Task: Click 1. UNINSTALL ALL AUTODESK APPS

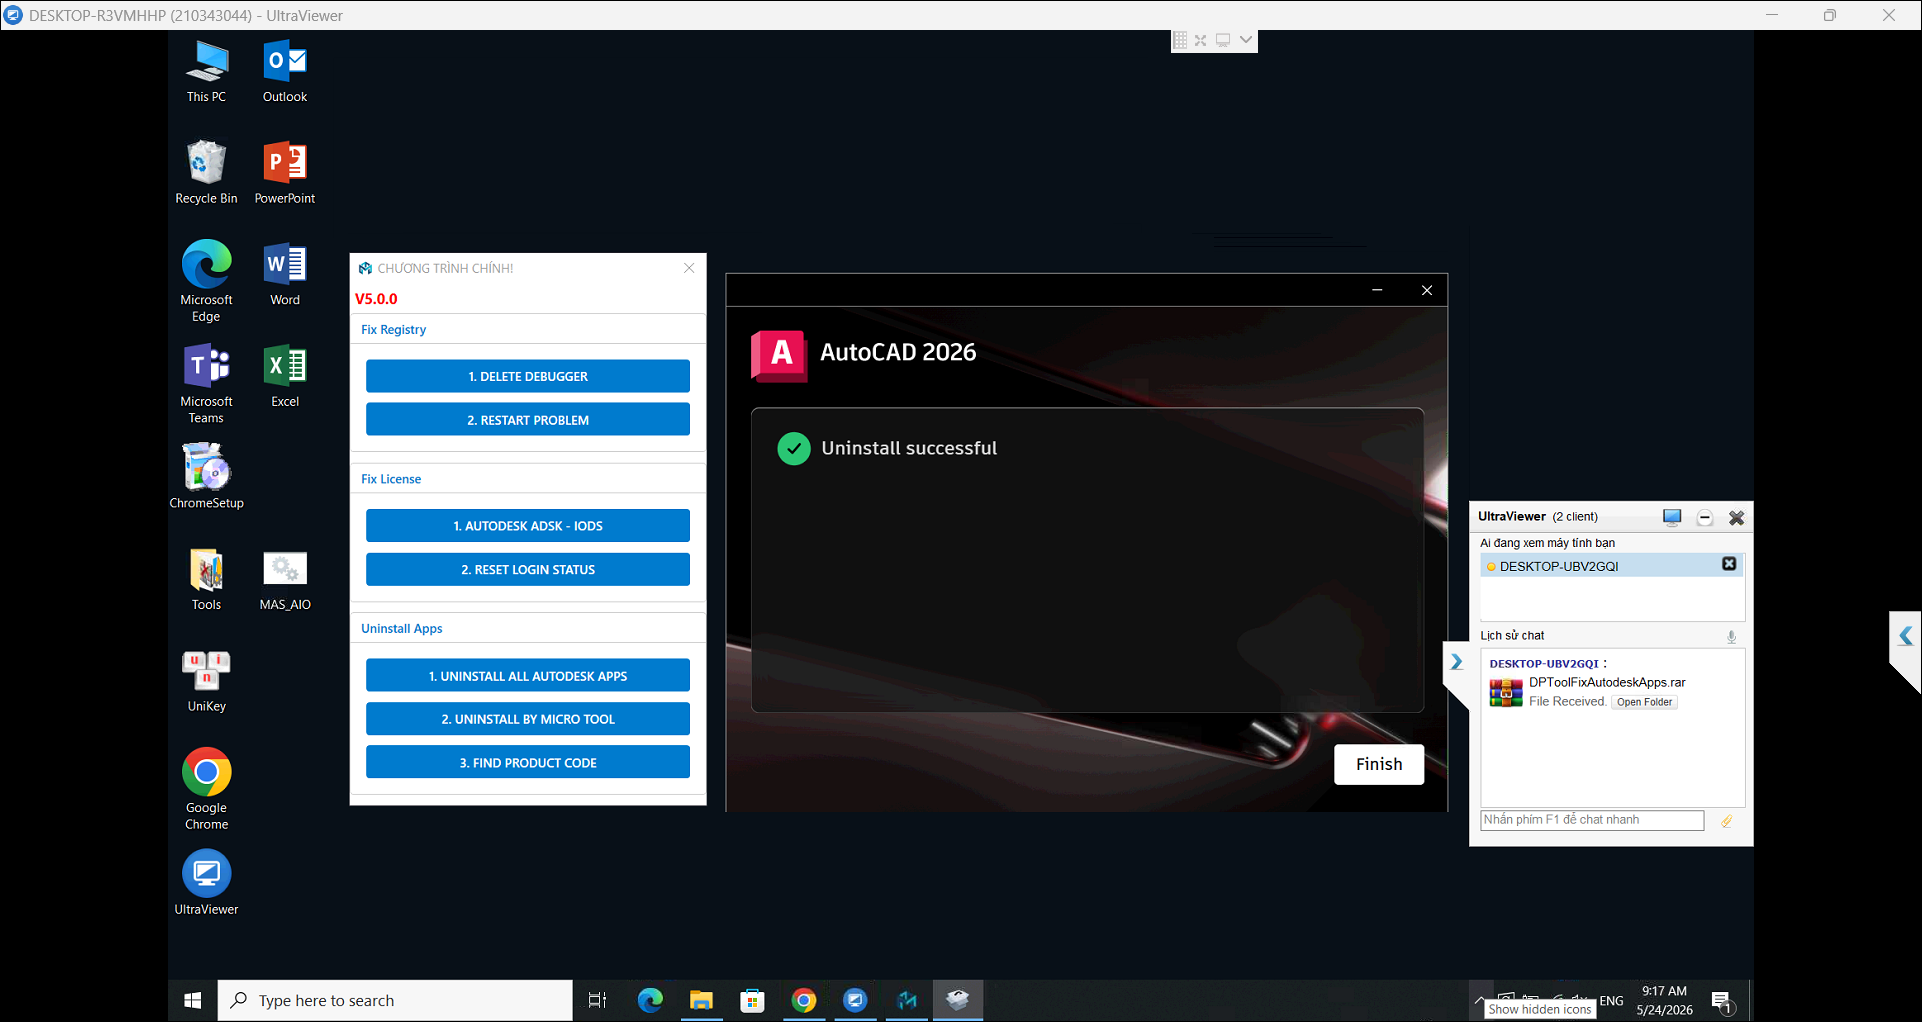Action: (528, 676)
